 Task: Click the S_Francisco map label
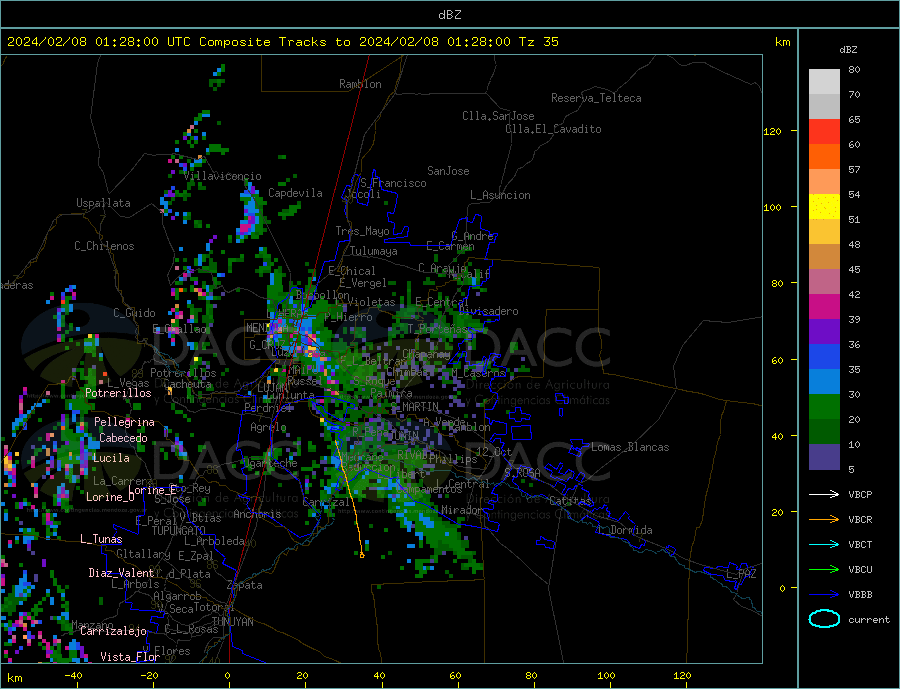click(393, 183)
